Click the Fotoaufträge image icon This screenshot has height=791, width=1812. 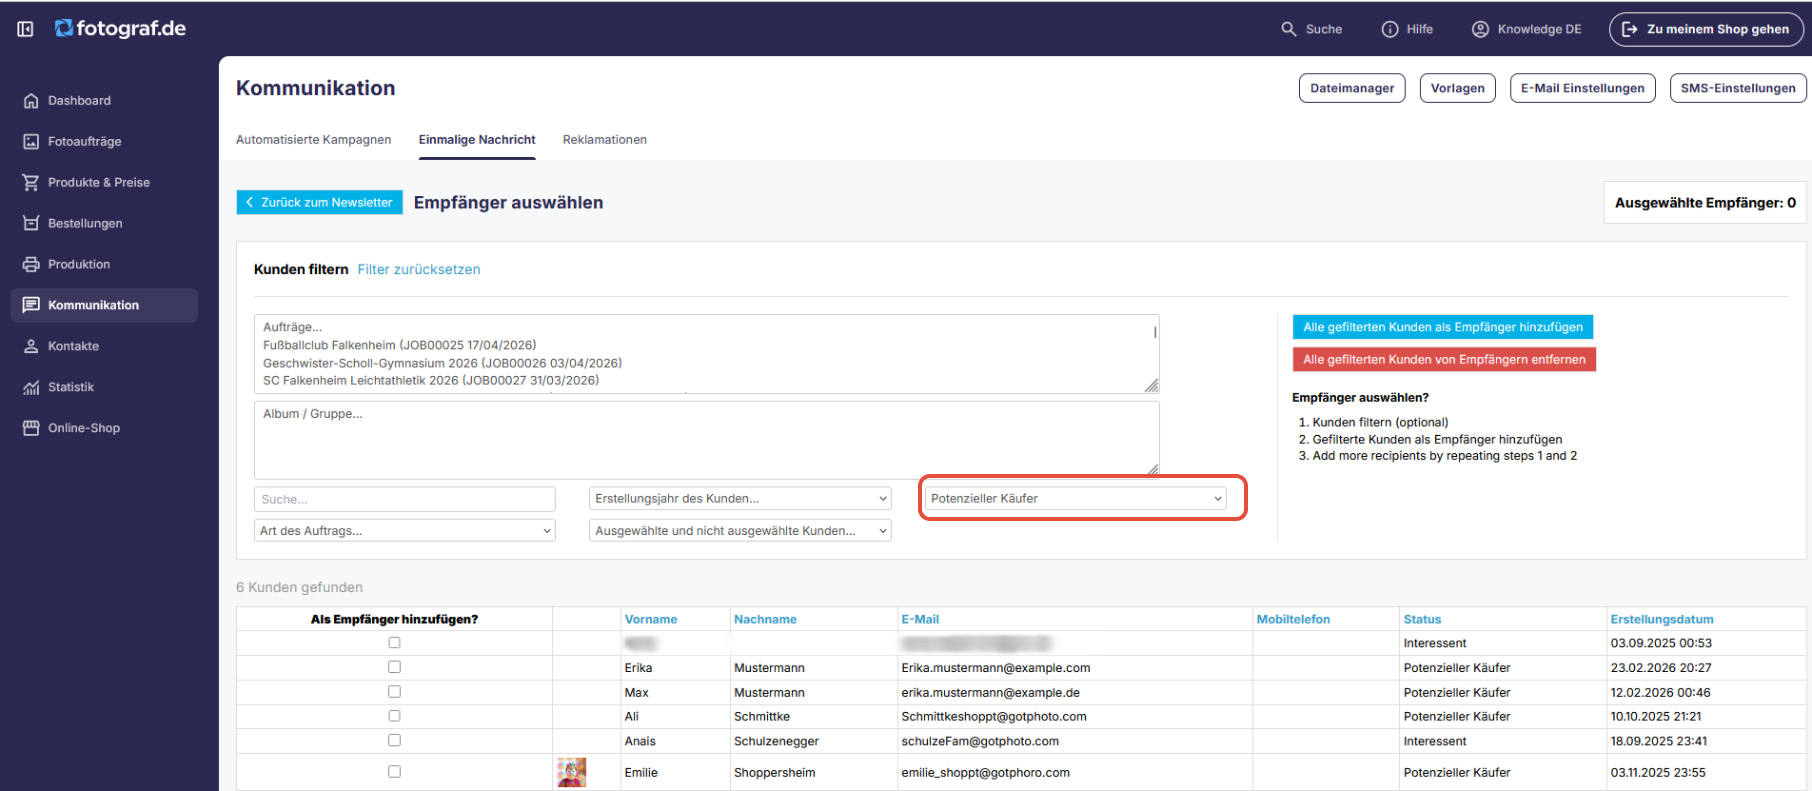pos(31,142)
